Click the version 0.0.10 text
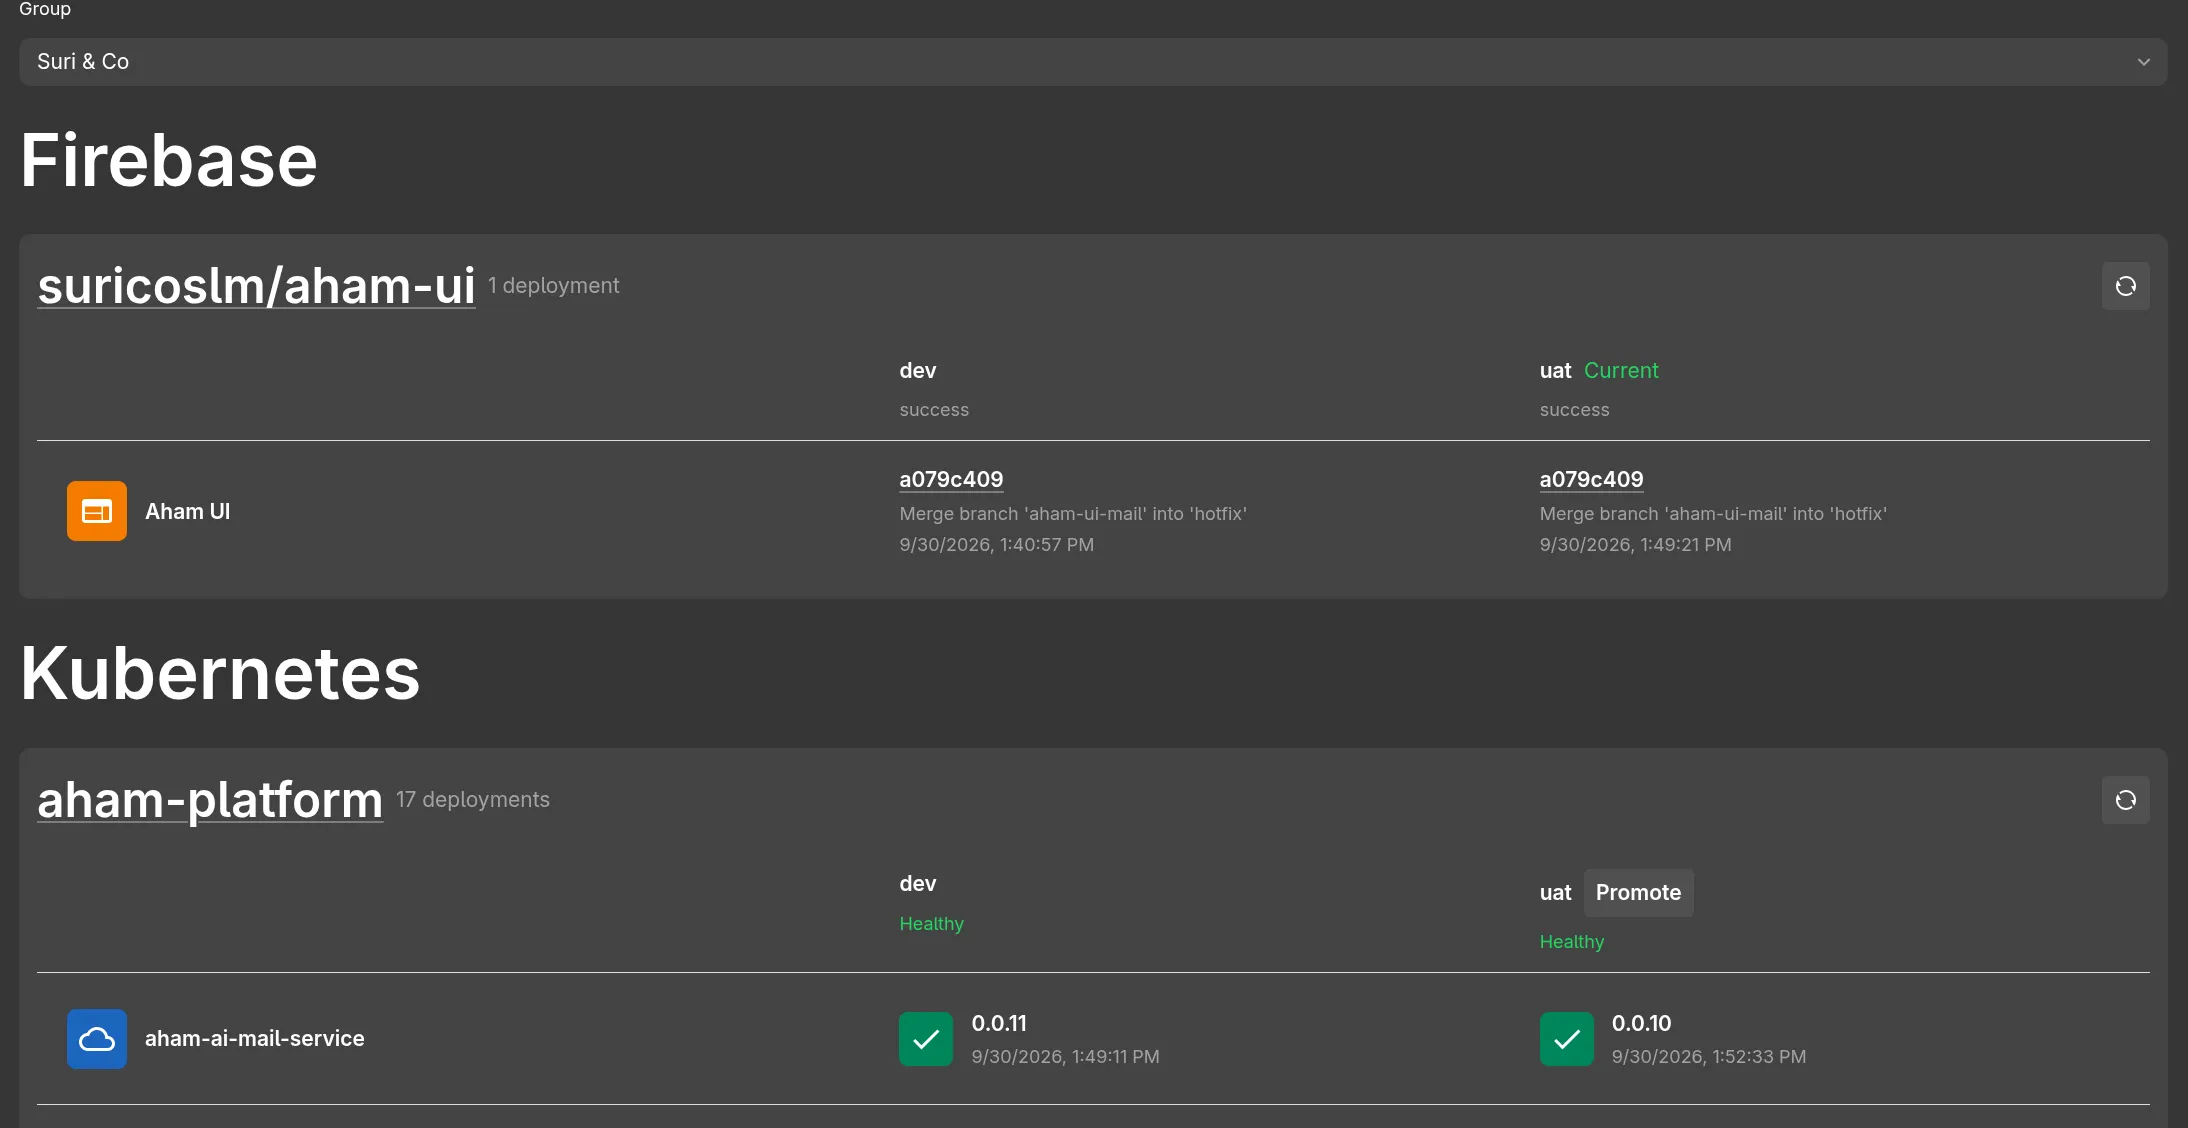This screenshot has height=1128, width=2188. coord(1641,1024)
